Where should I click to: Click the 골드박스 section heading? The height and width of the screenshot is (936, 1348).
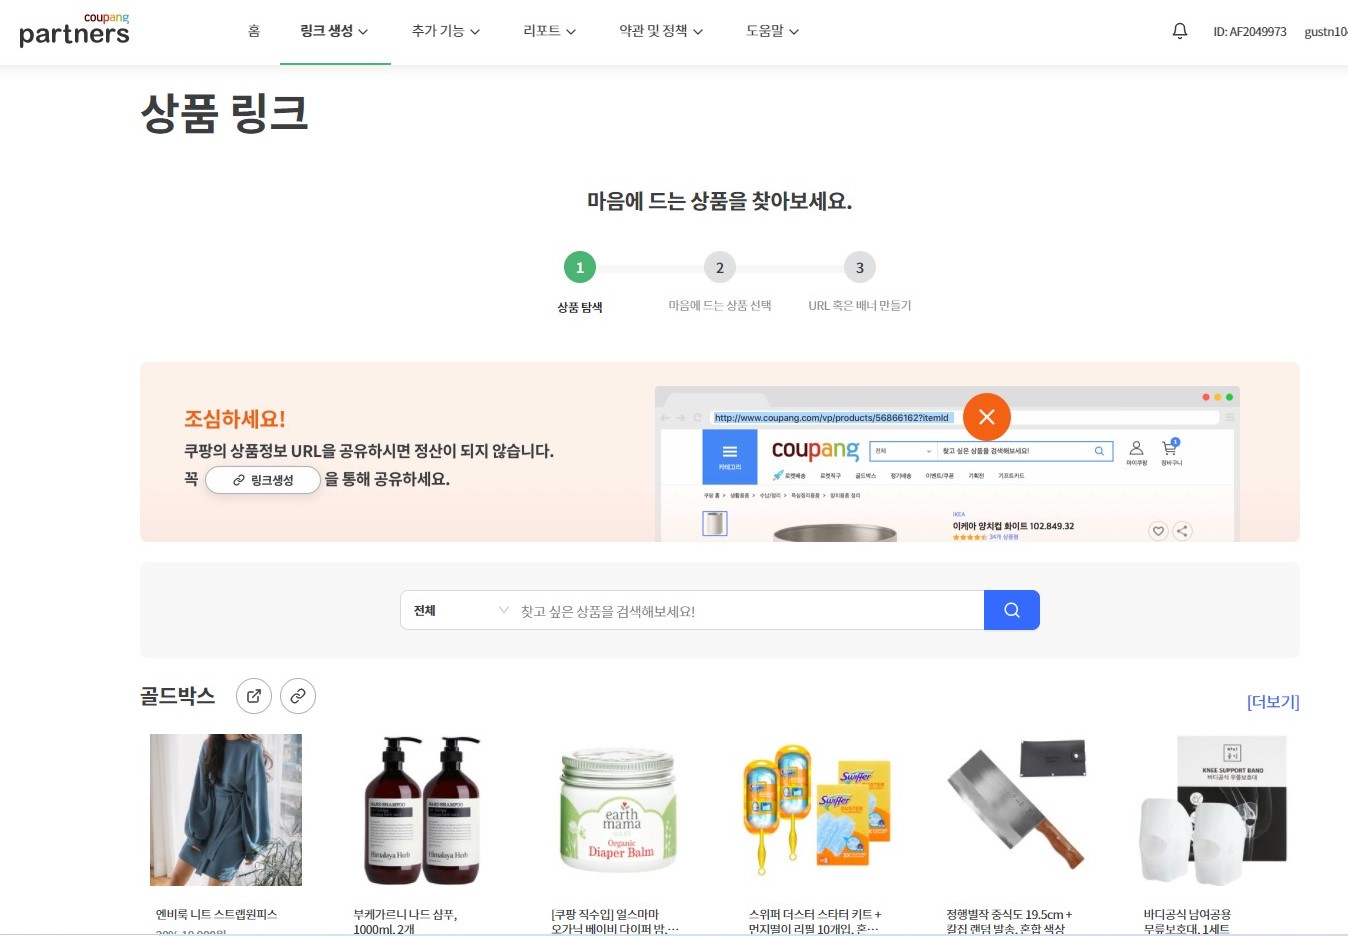(178, 696)
